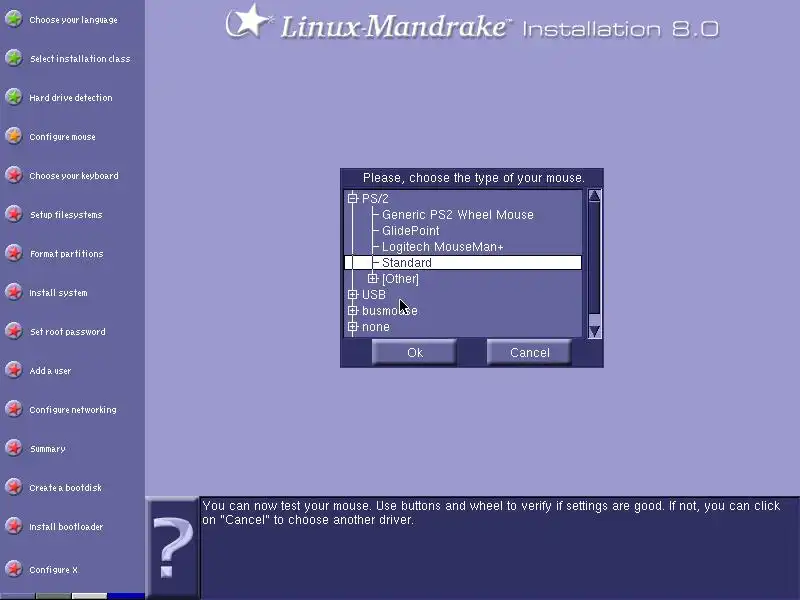This screenshot has width=800, height=600.
Task: Click the mouse list scroll up arrow
Action: (594, 195)
